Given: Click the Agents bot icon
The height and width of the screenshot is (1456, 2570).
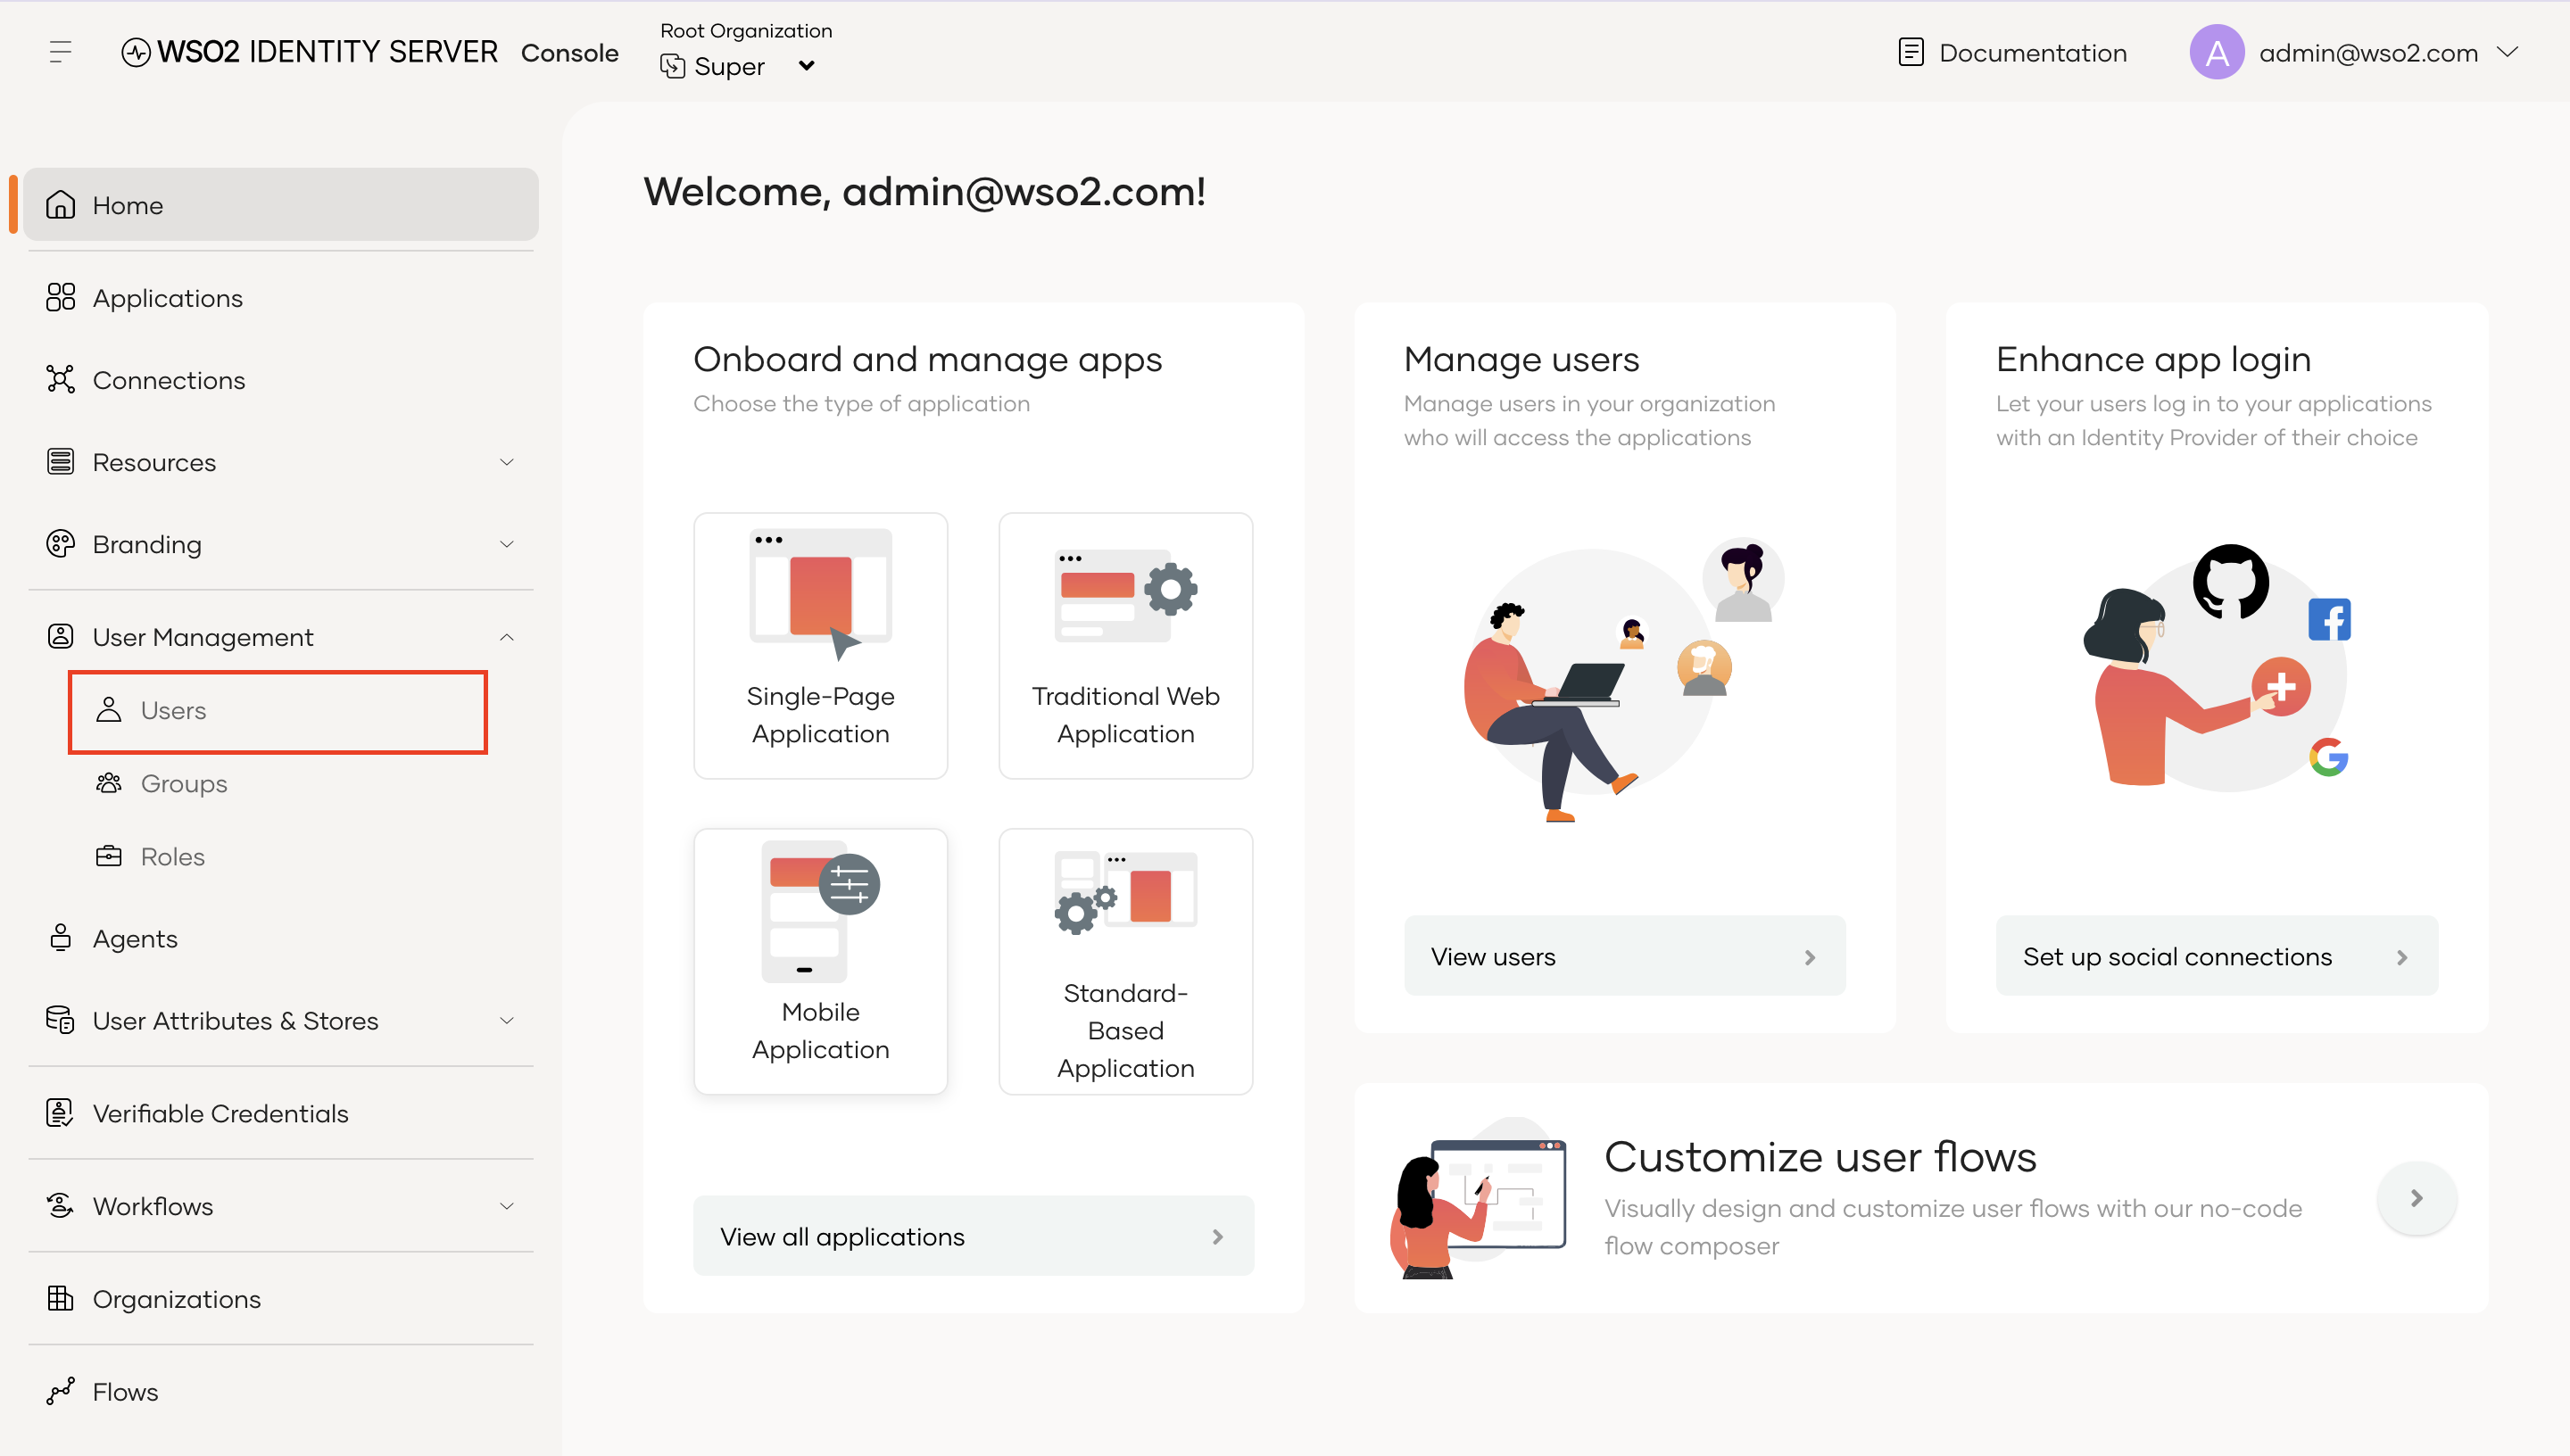Looking at the screenshot, I should point(60,938).
